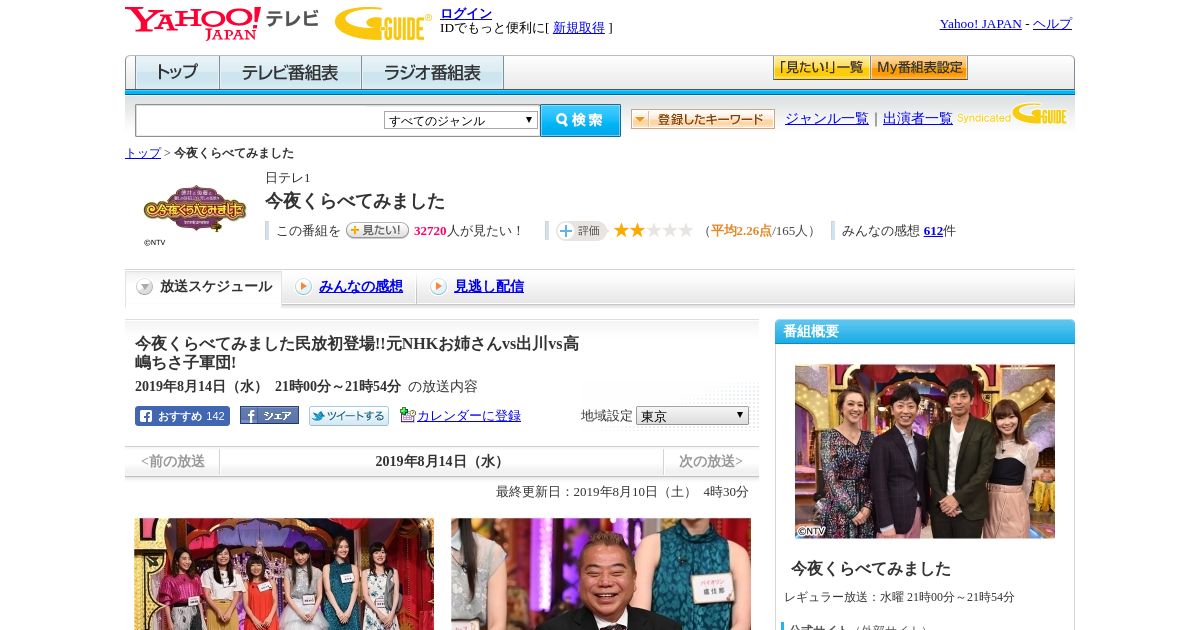
Task: Go to 次の放送> next broadcast
Action: tap(711, 462)
